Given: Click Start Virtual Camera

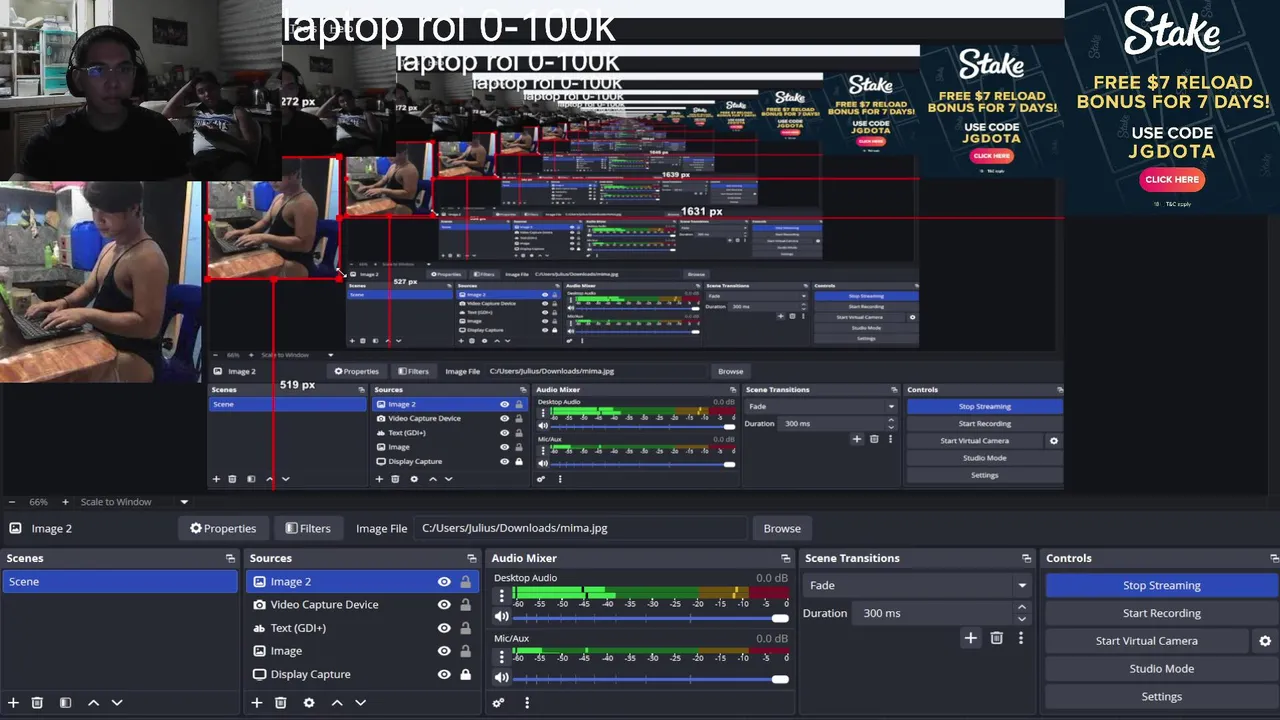Looking at the screenshot, I should [x=1147, y=641].
